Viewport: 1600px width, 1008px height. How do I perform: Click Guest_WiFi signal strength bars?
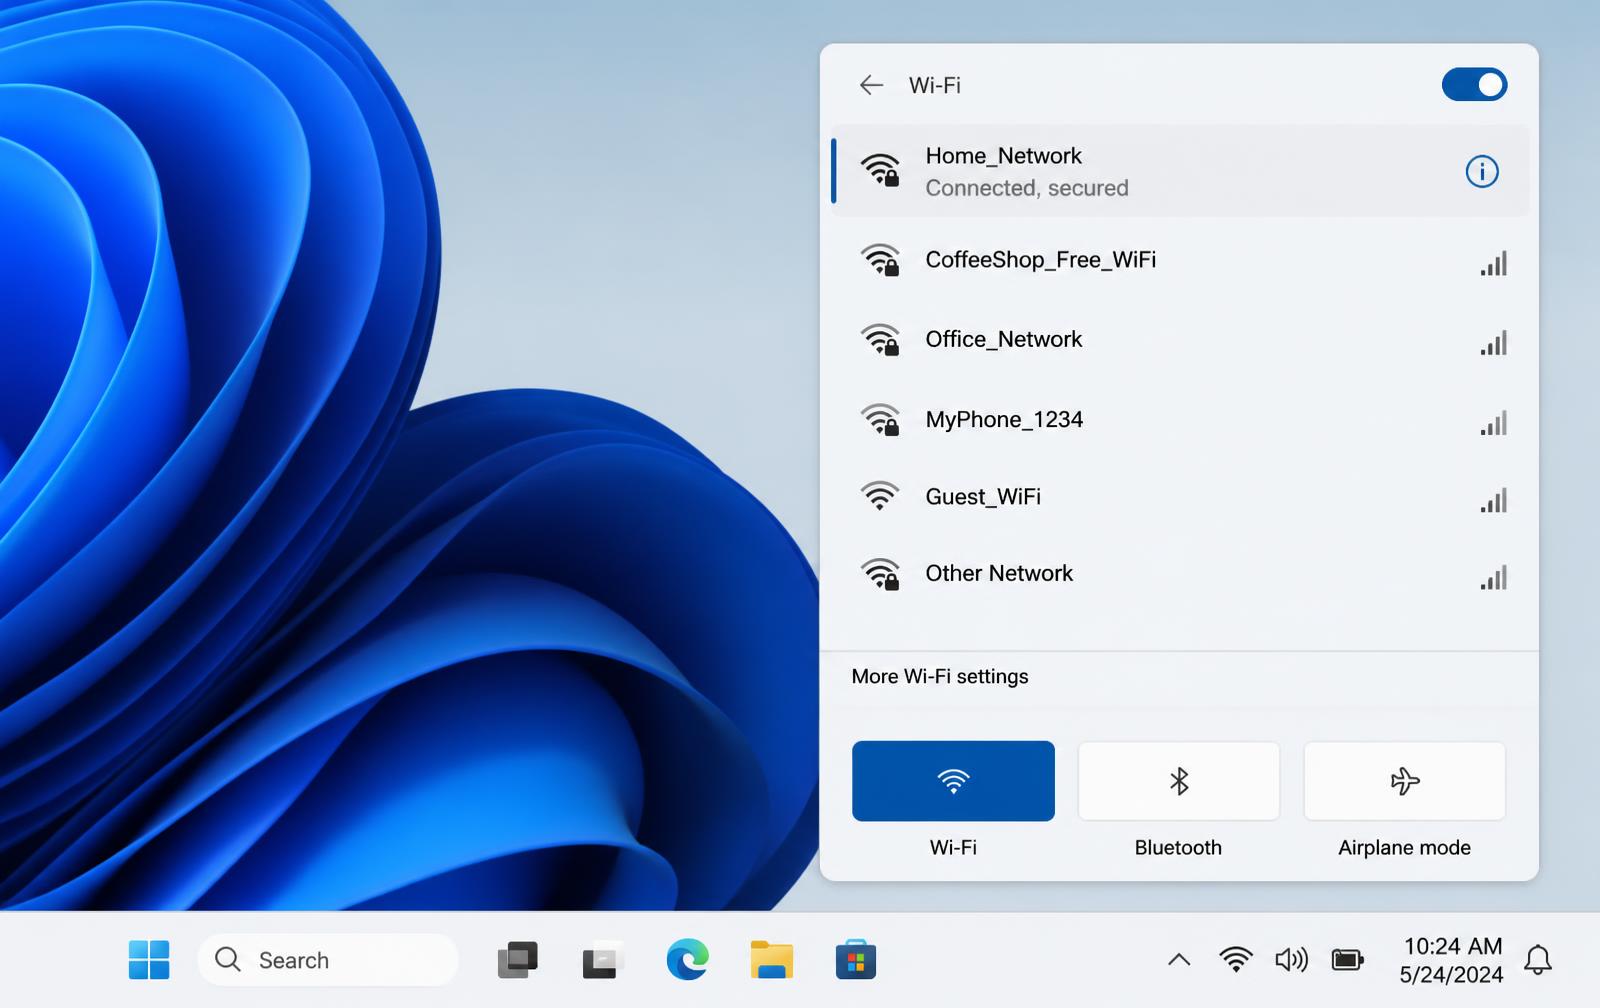point(1494,500)
